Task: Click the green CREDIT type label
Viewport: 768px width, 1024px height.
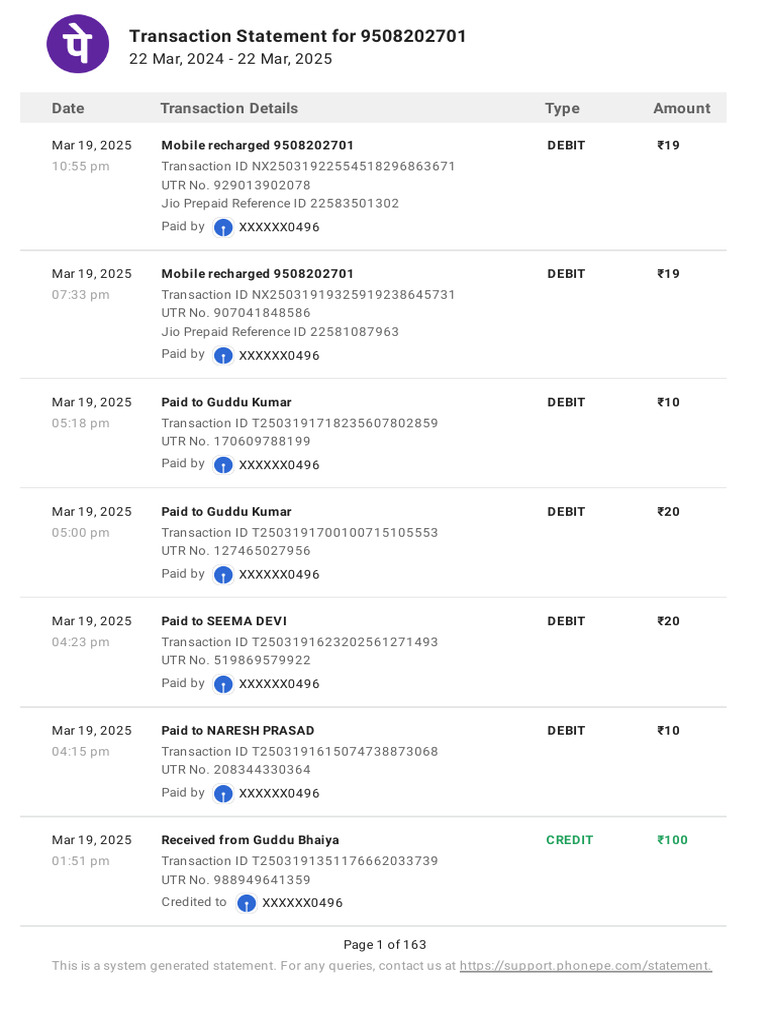Action: tap(569, 840)
